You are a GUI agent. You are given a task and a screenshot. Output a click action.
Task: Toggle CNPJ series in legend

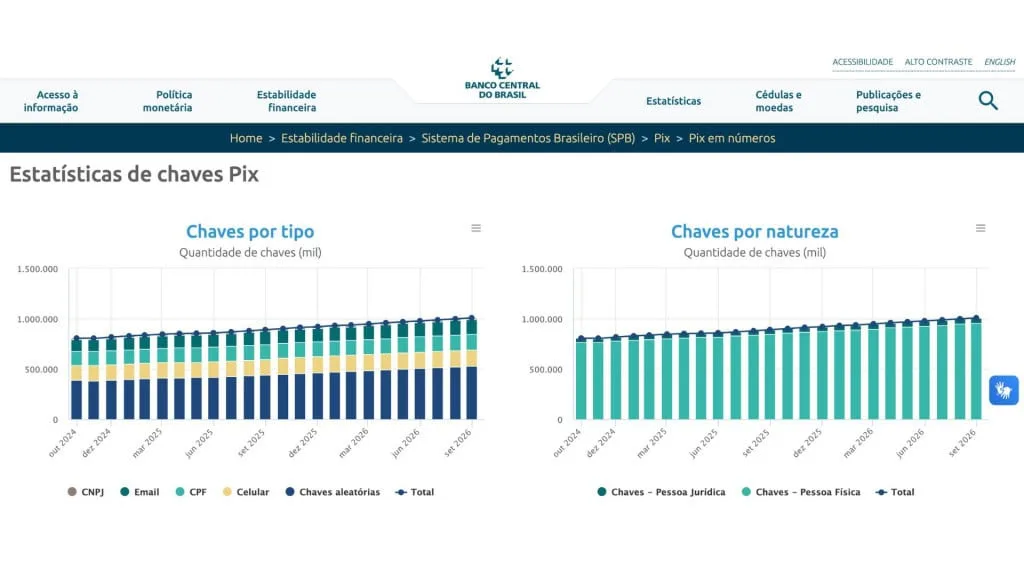pyautogui.click(x=86, y=492)
